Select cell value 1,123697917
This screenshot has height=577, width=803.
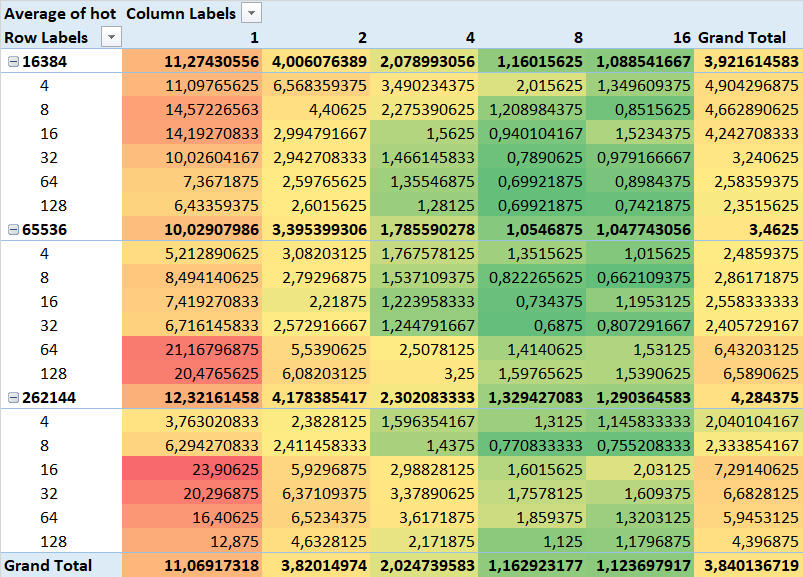point(643,565)
